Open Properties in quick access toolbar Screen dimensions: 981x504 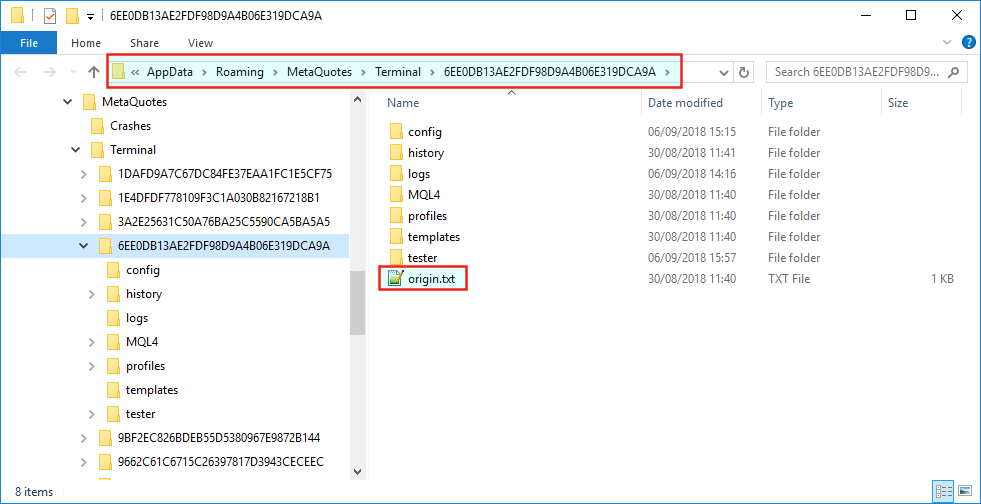(50, 16)
